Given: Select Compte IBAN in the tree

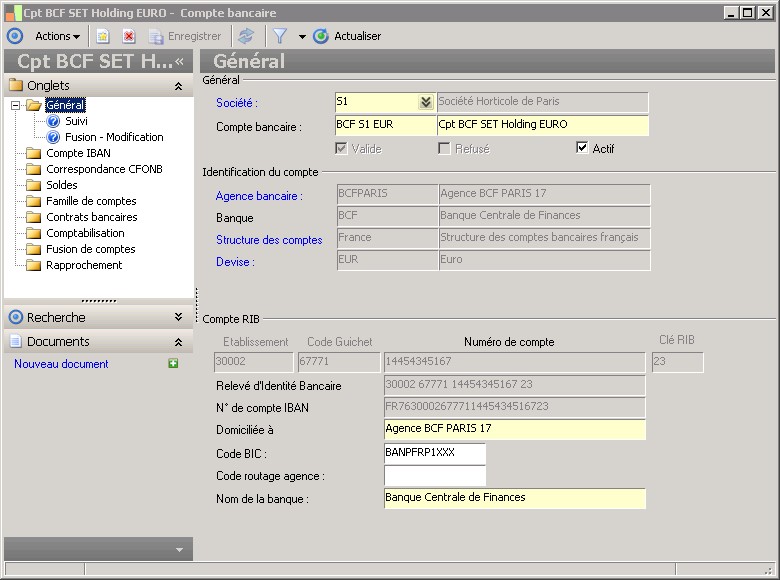Looking at the screenshot, I should point(78,153).
